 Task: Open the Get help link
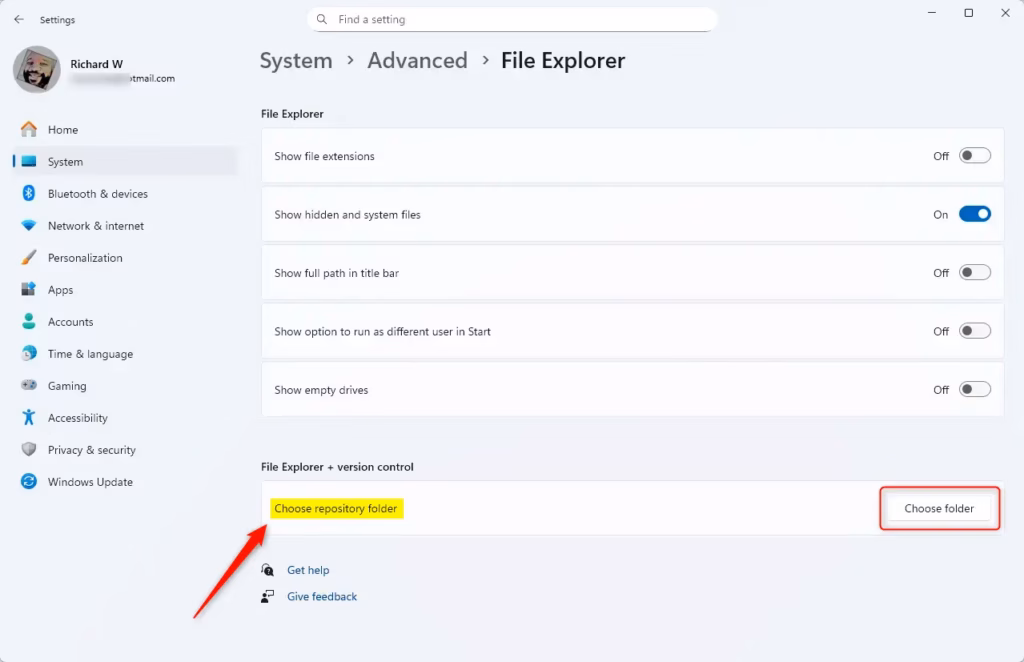[x=308, y=570]
